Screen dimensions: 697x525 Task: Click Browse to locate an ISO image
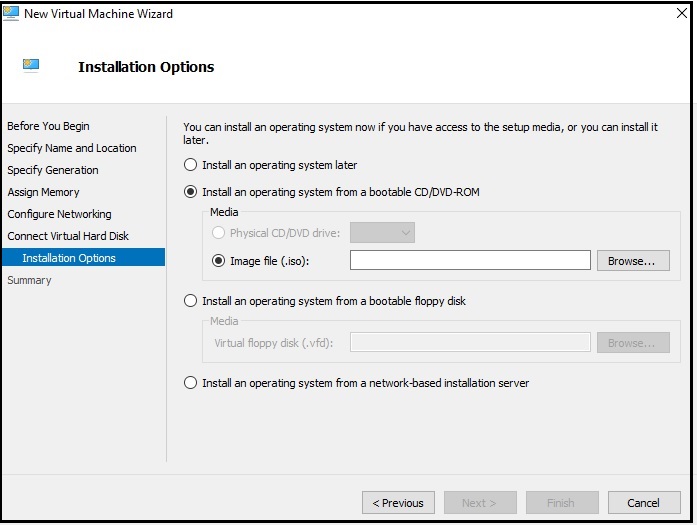[632, 260]
